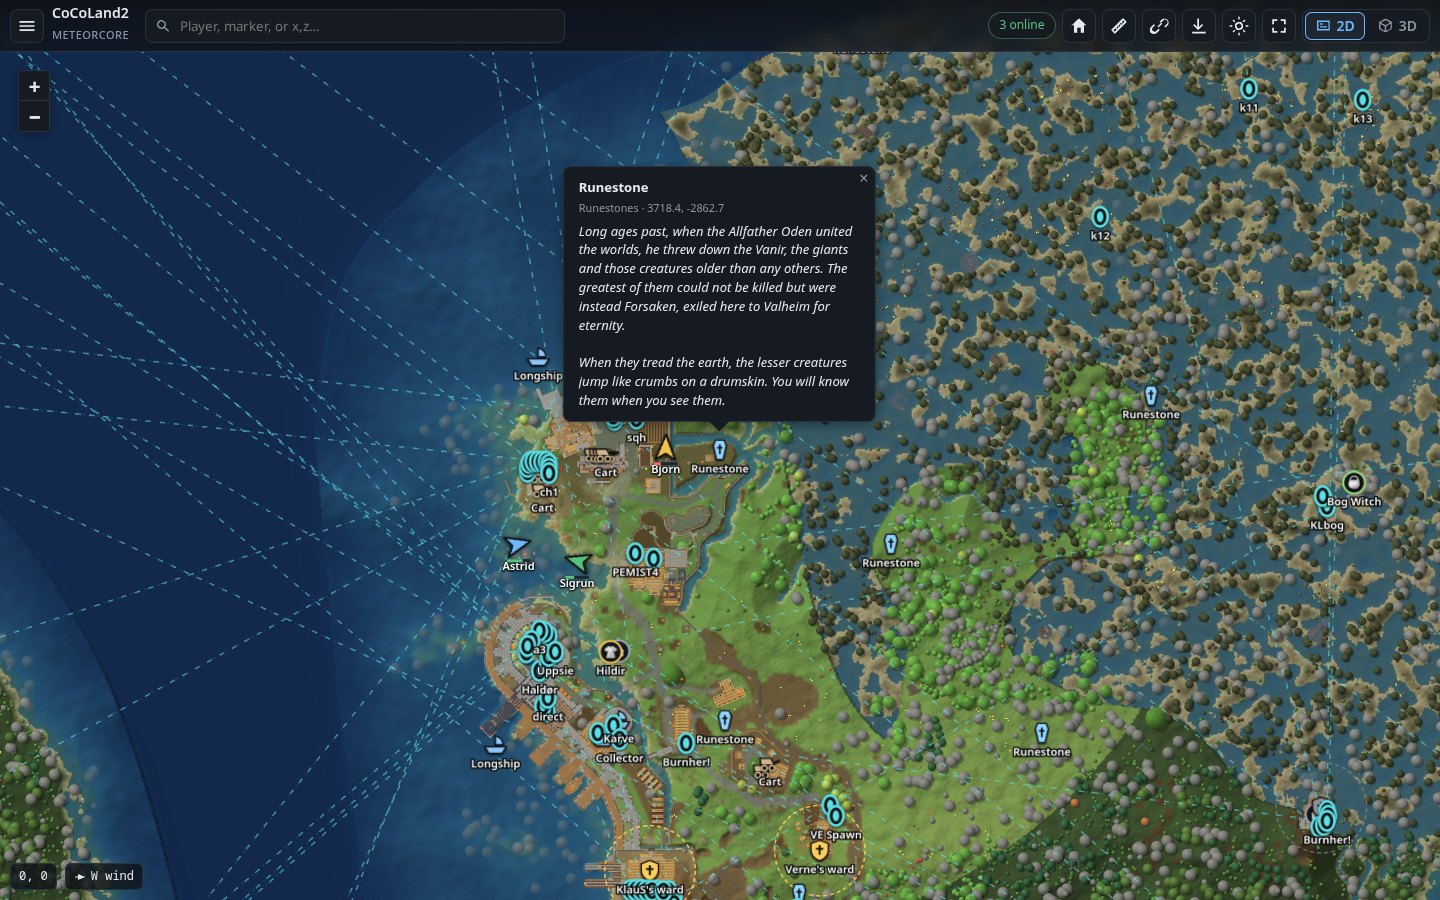Focus the player or marker search field
The height and width of the screenshot is (900, 1440).
point(355,26)
